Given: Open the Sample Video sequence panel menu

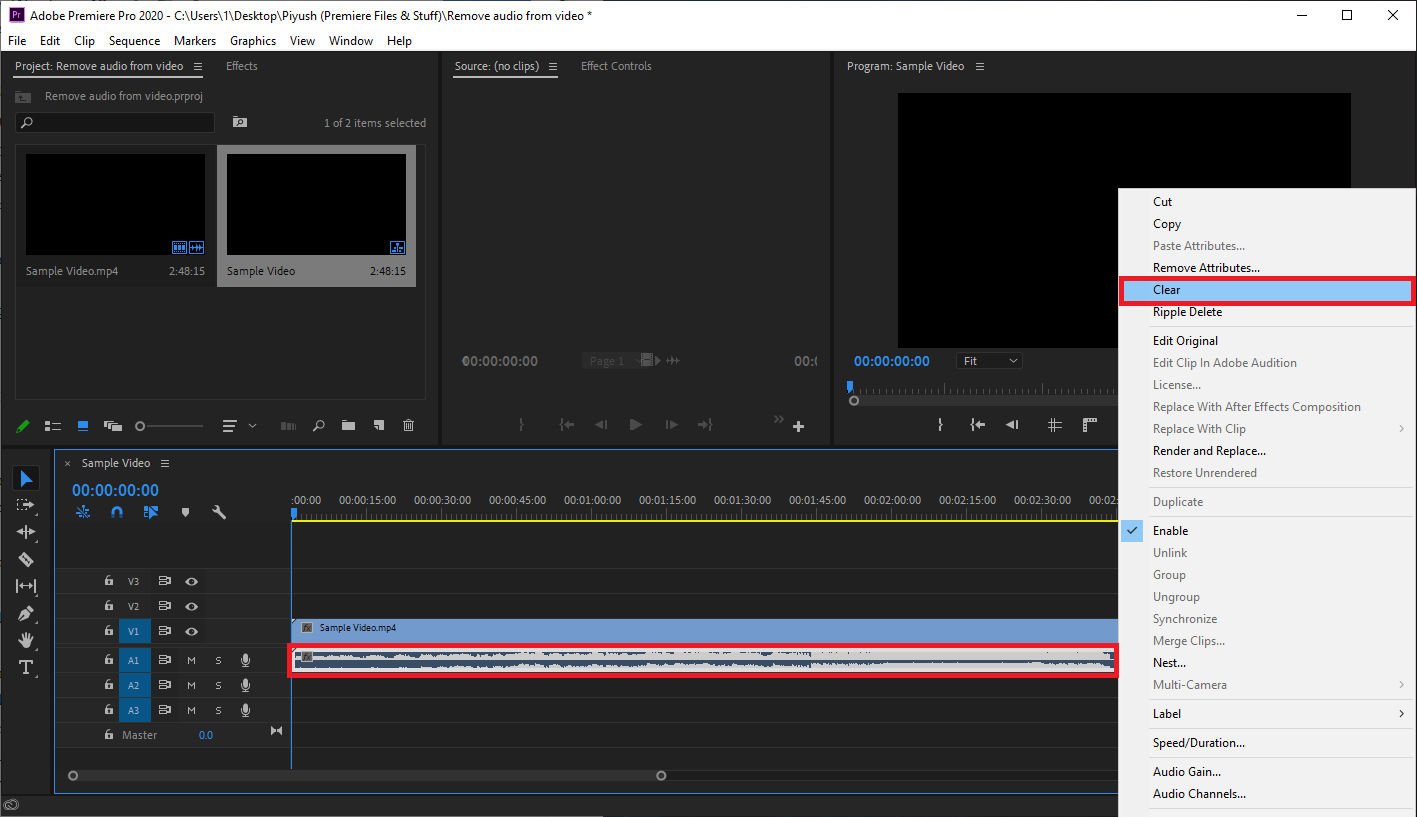Looking at the screenshot, I should 165,463.
